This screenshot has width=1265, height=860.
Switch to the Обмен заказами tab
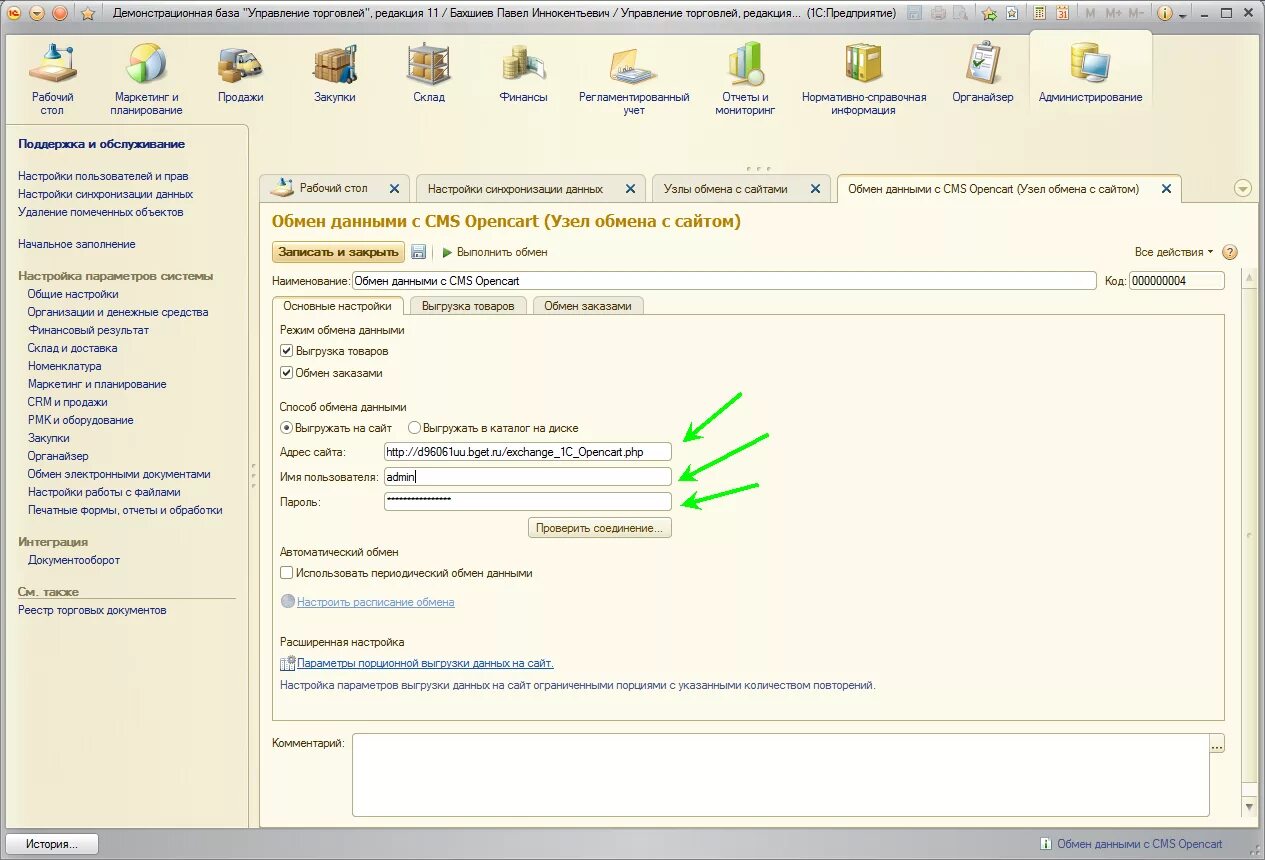pos(588,306)
